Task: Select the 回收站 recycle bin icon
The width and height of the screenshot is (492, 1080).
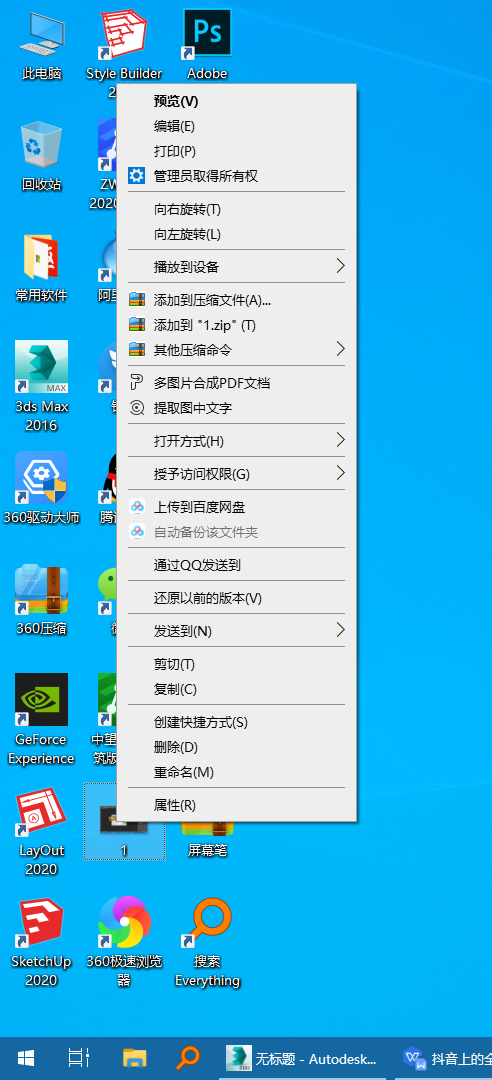Action: (41, 156)
